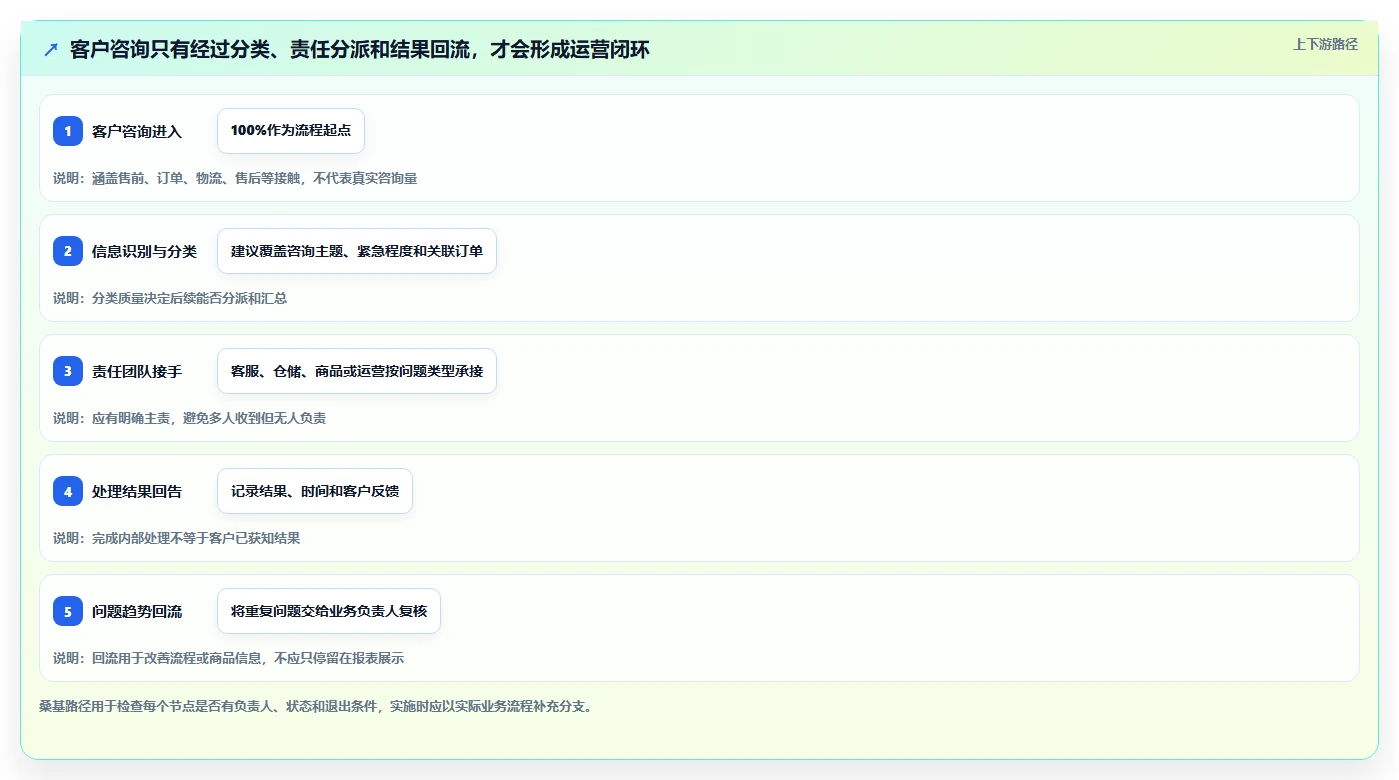Click the 记录结果、时间和客户反馈 pill

[x=315, y=491]
